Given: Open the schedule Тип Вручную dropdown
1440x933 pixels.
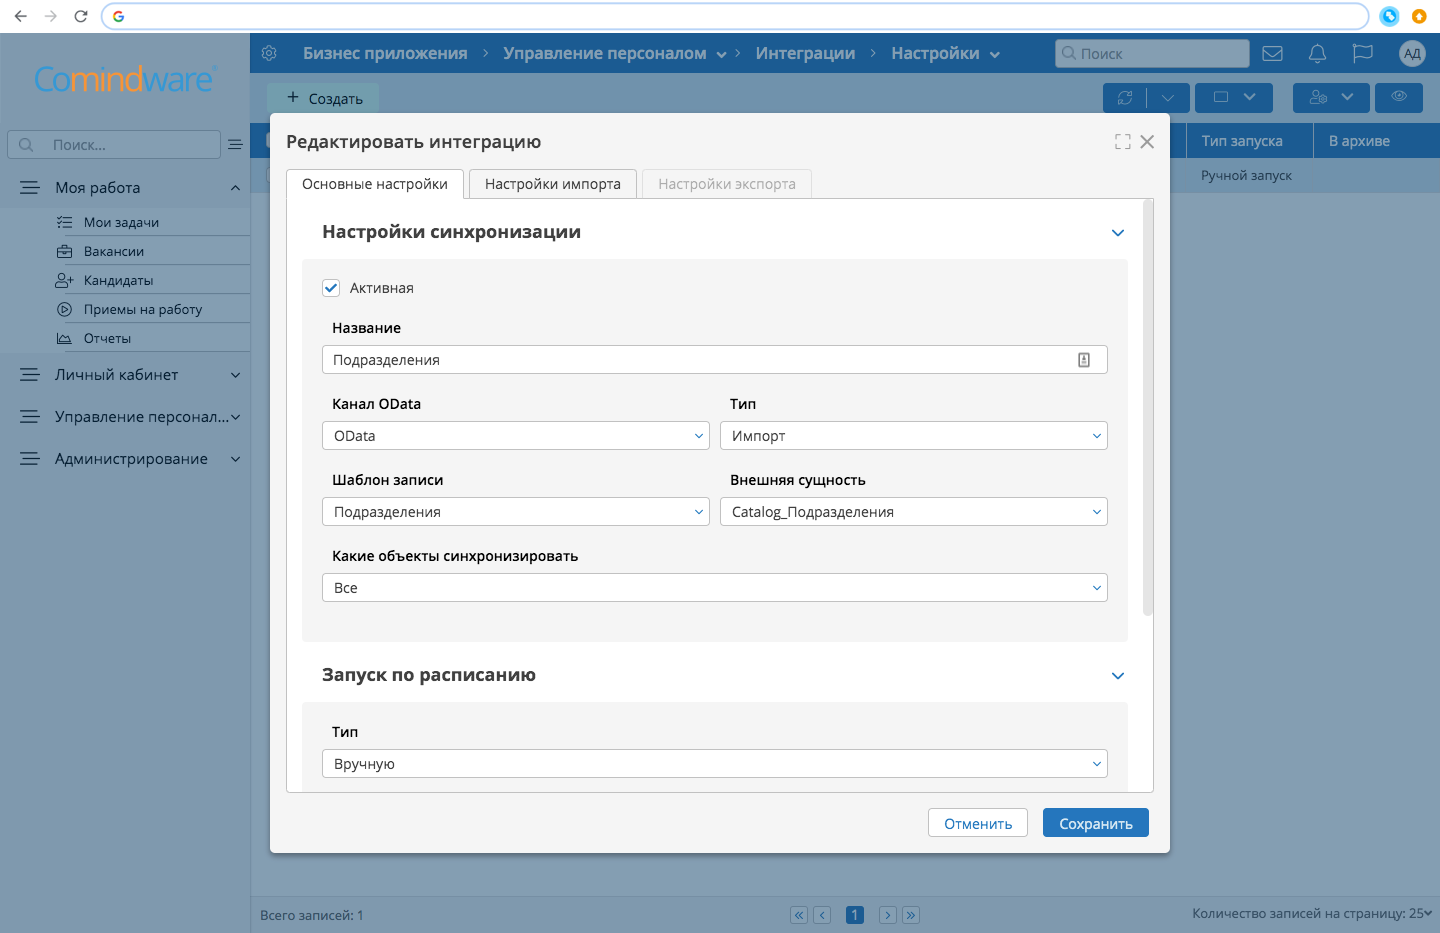Looking at the screenshot, I should pyautogui.click(x=715, y=764).
